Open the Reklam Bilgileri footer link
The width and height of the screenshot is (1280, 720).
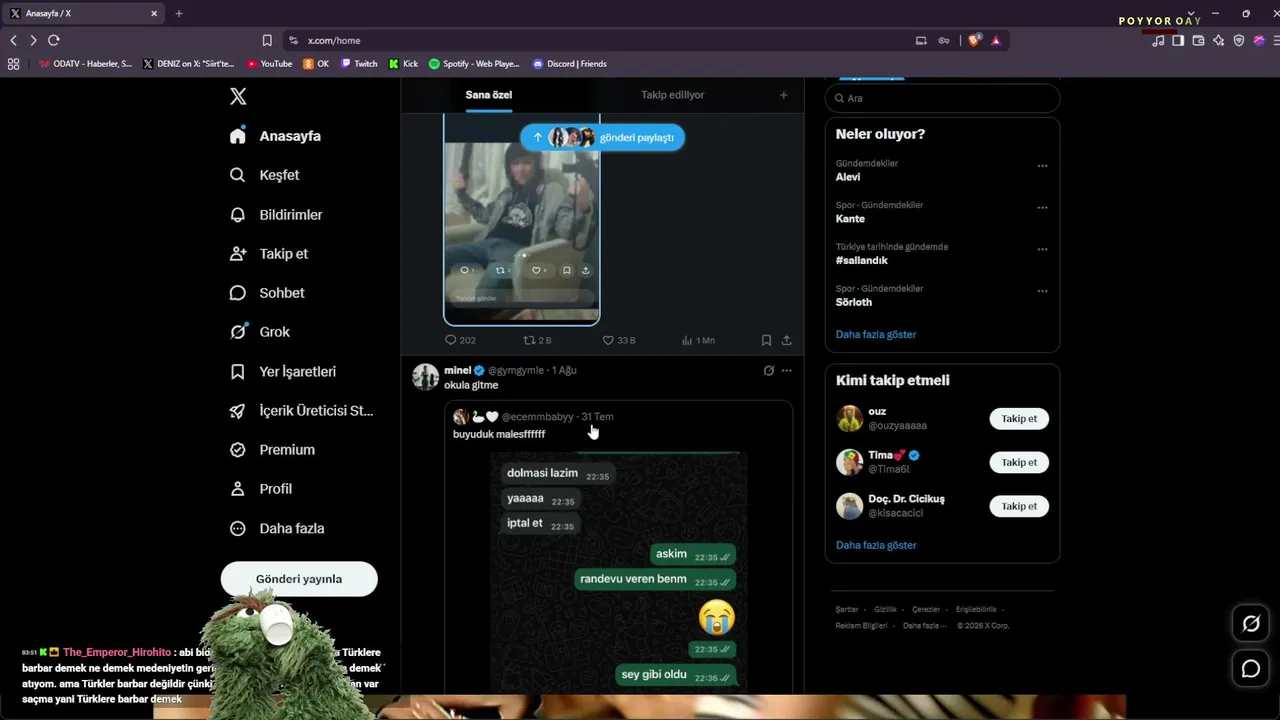861,626
